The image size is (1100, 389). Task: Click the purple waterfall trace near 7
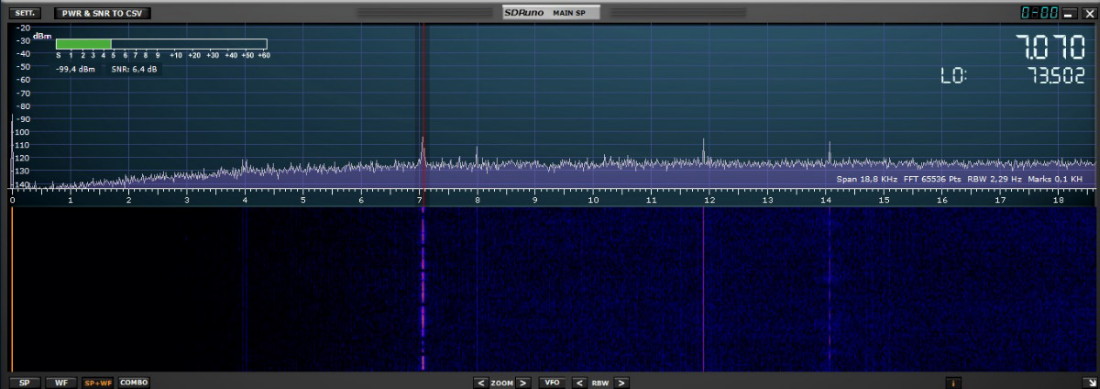423,289
